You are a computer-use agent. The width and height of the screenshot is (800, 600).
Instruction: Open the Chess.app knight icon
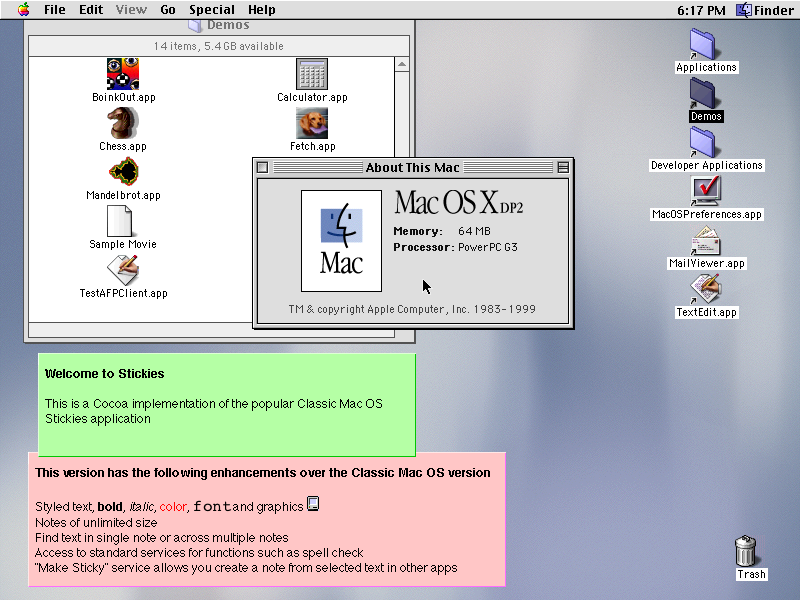pos(123,123)
